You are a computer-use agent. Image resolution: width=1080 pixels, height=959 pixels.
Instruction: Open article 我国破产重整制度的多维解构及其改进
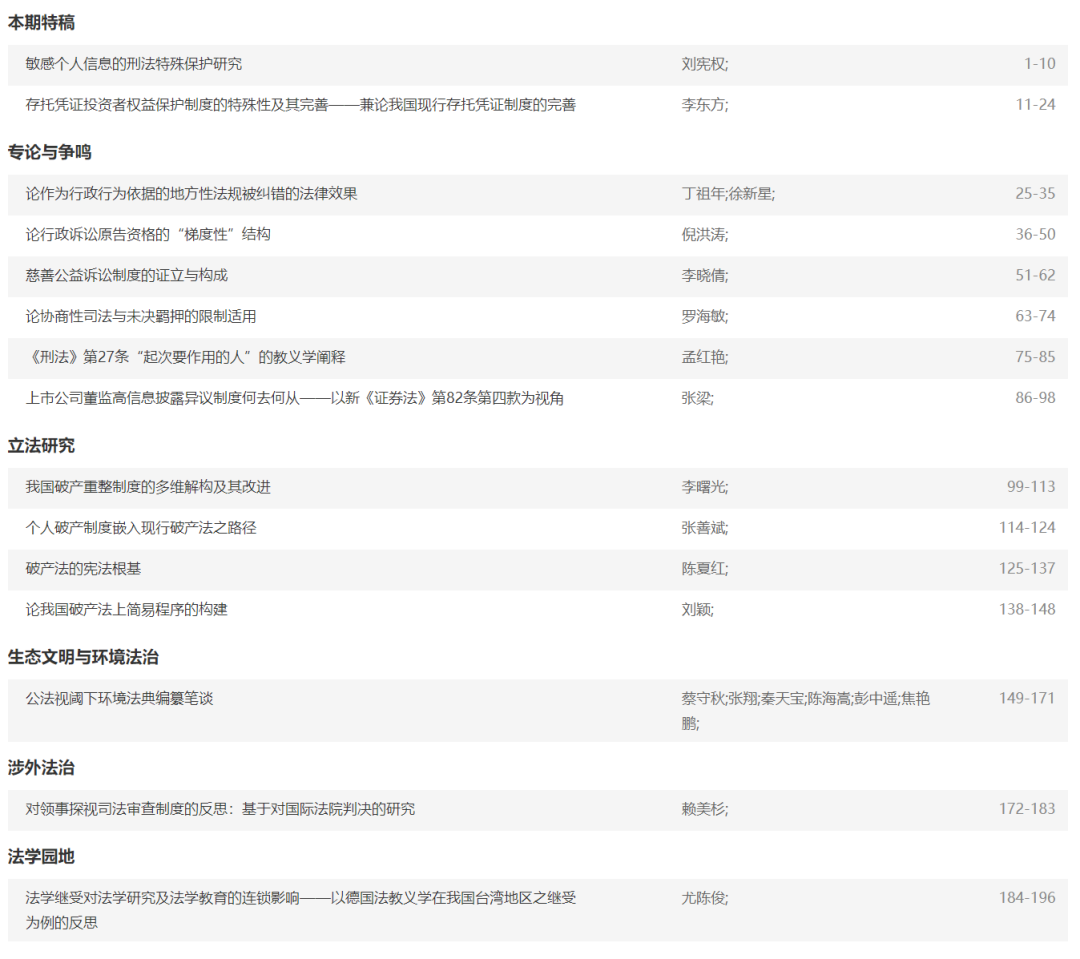[148, 487]
